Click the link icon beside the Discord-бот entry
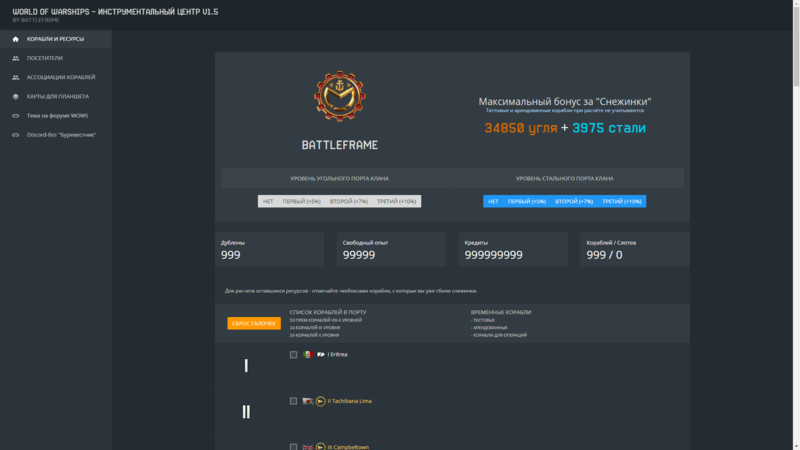Viewport: 800px width, 450px height. tap(15, 135)
